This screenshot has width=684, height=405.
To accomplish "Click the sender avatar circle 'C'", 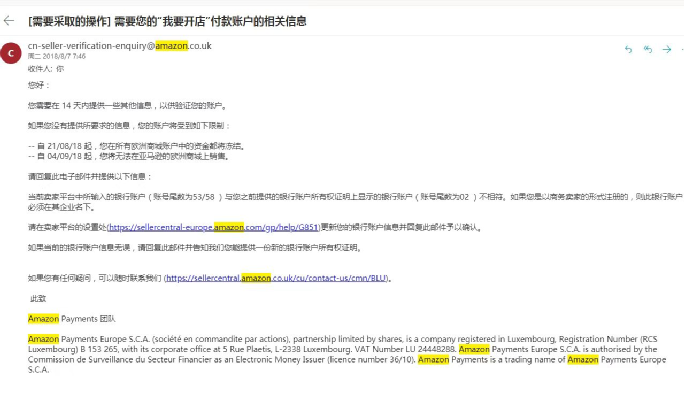I will tap(11, 53).
